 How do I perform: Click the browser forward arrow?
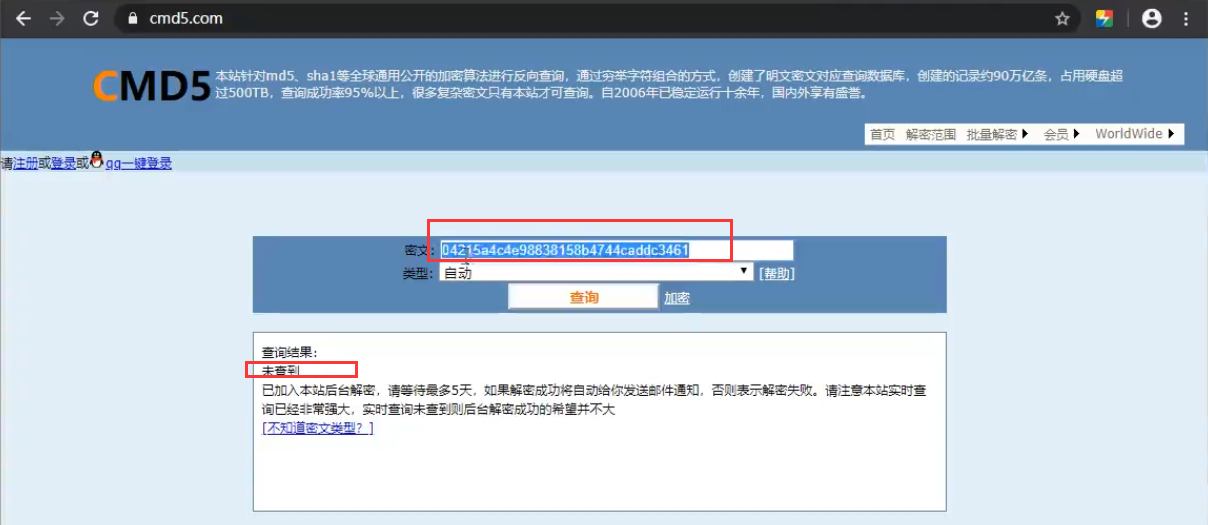pyautogui.click(x=57, y=18)
